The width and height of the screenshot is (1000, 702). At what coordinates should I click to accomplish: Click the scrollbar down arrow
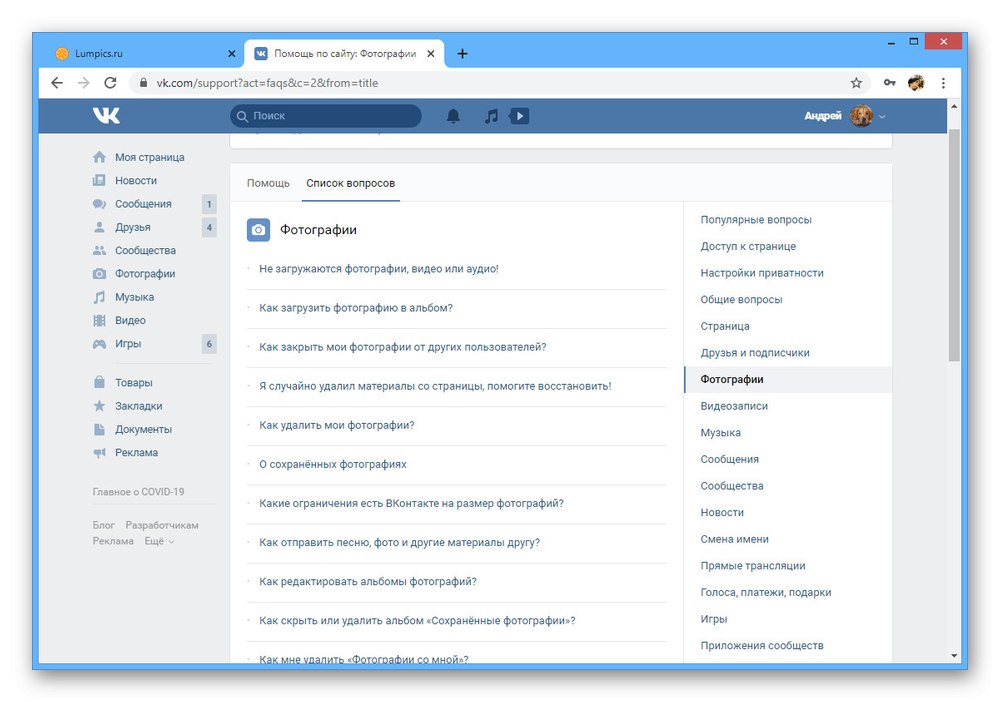(x=954, y=655)
